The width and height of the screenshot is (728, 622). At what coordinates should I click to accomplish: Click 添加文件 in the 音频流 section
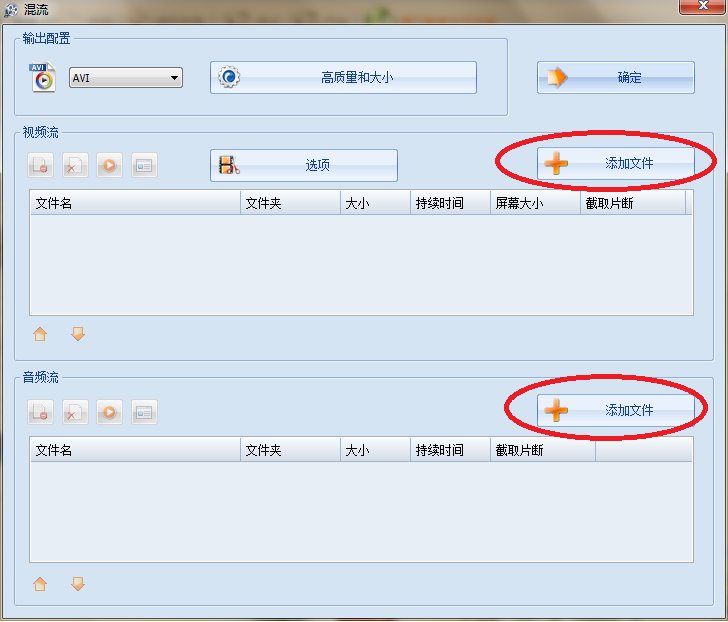pyautogui.click(x=616, y=410)
